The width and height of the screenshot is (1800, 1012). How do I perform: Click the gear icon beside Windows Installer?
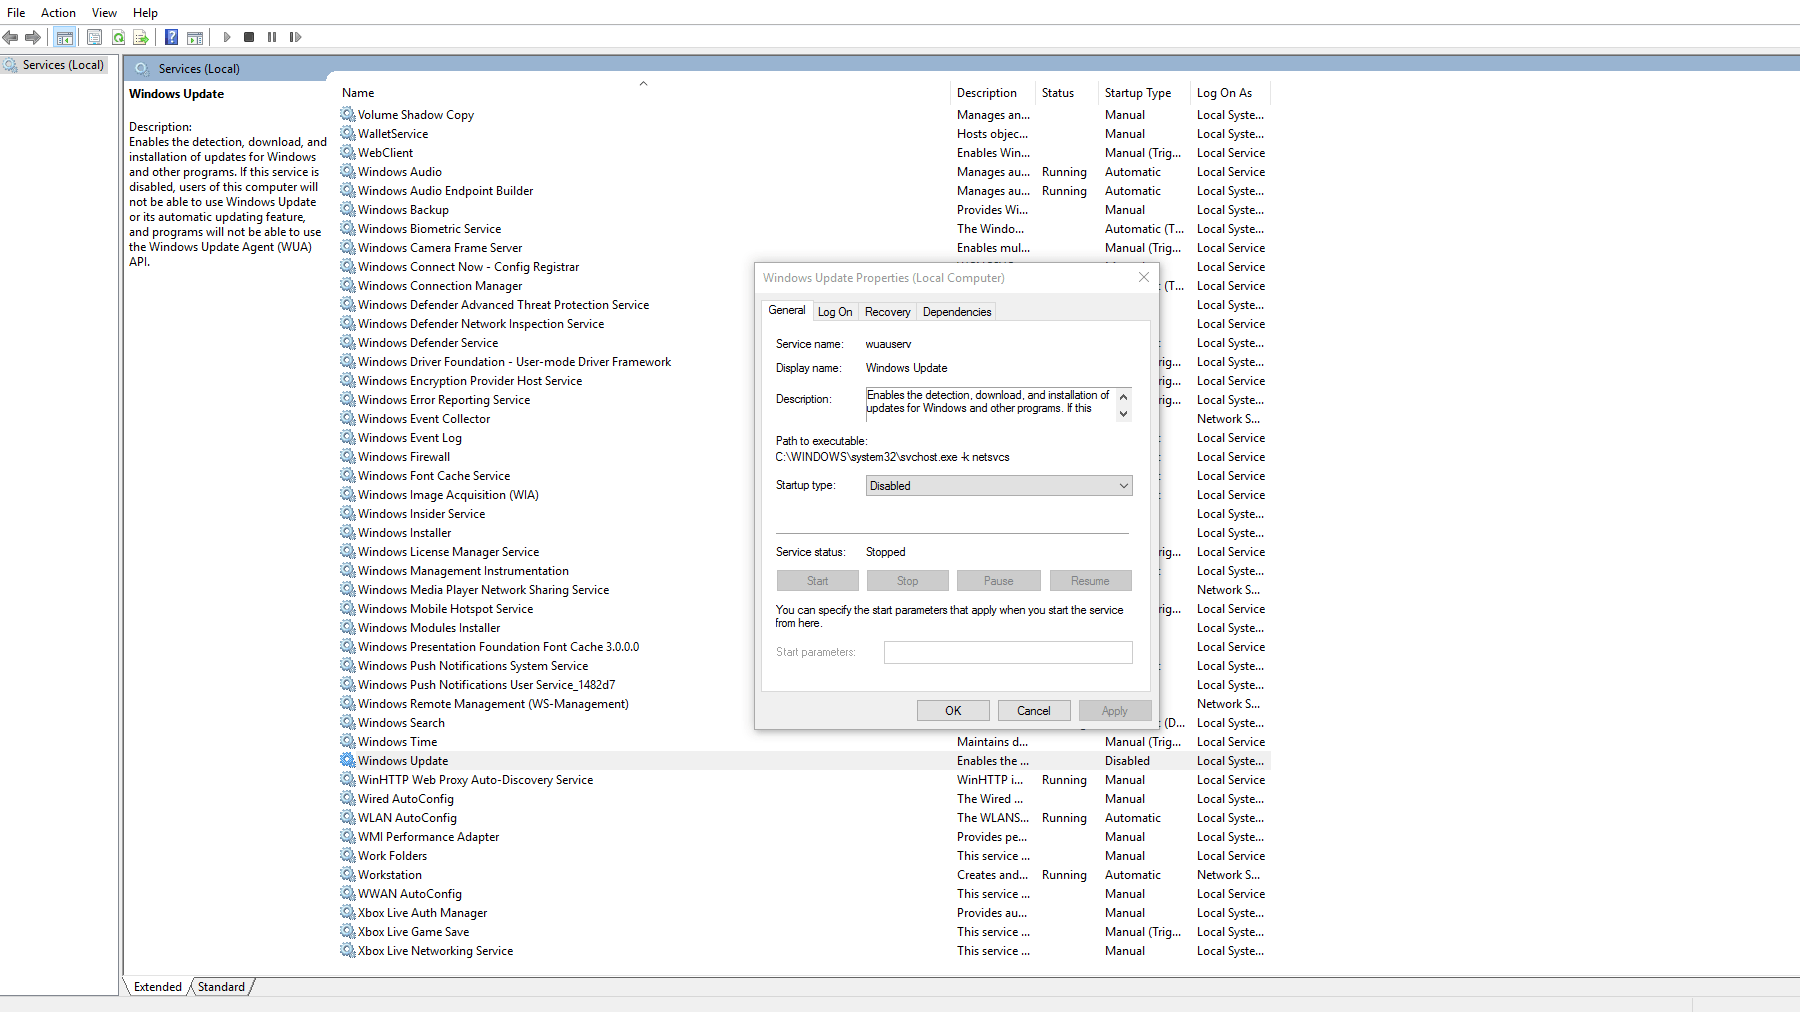coord(348,532)
